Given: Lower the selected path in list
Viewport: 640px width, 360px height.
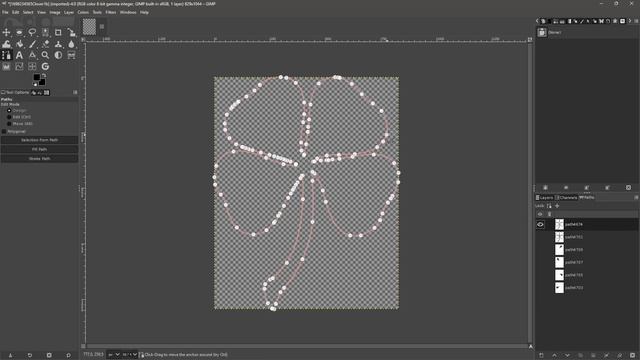Looking at the screenshot, I should click(x=567, y=356).
